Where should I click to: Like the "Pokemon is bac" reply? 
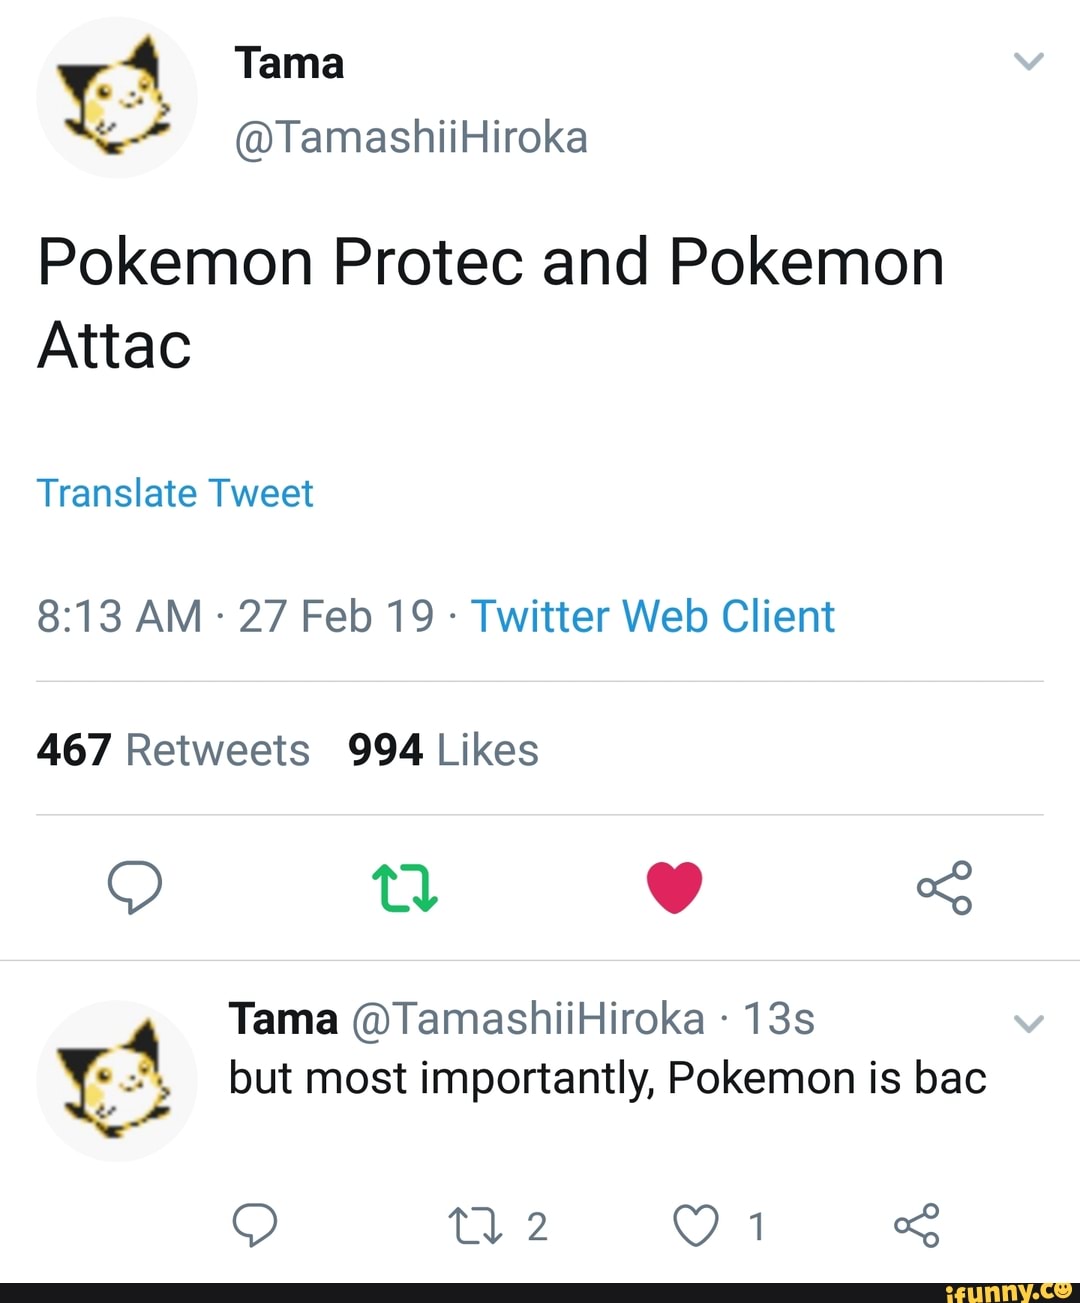click(x=696, y=1226)
